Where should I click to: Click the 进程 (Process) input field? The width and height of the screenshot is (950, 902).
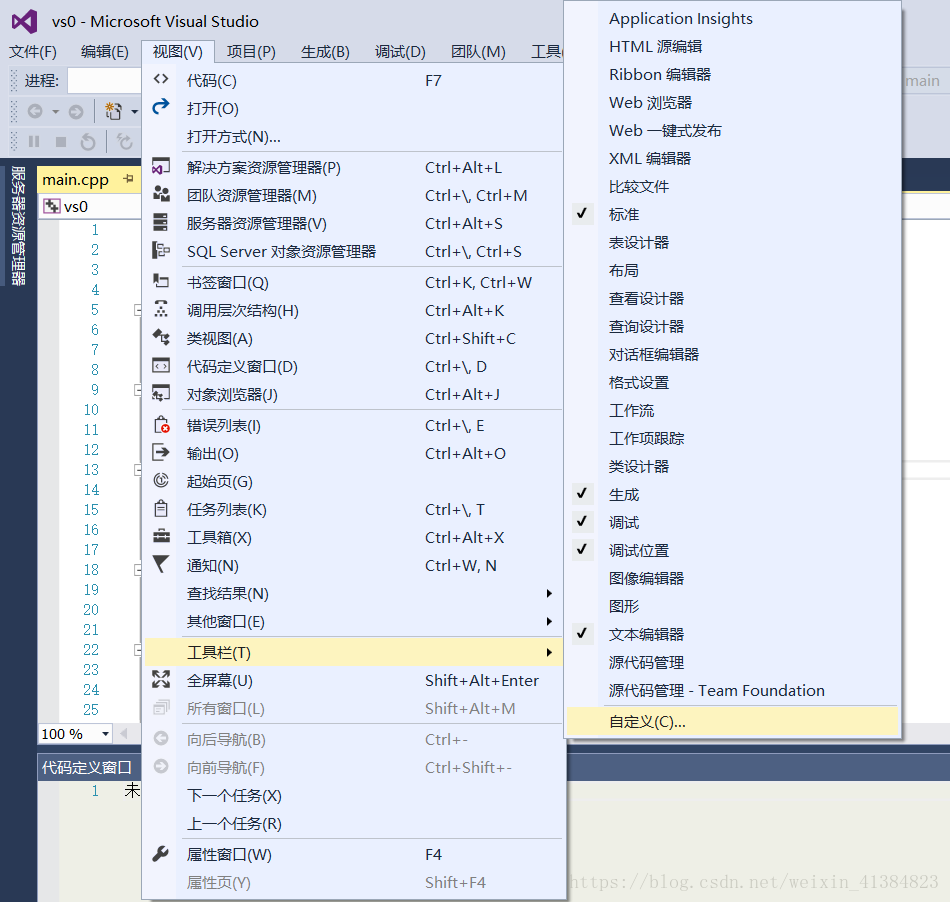click(104, 81)
